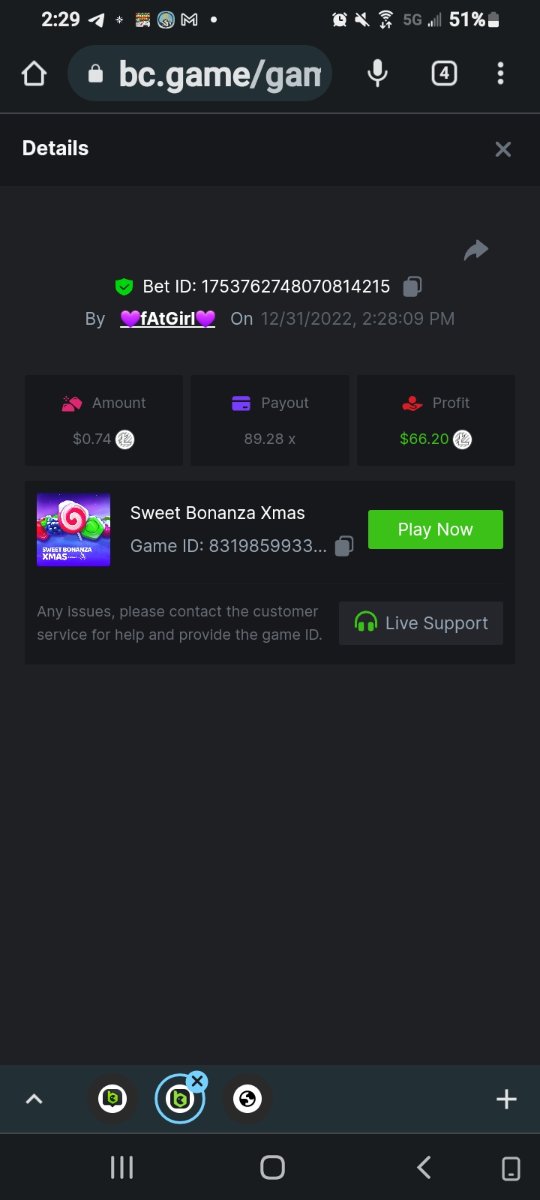Screen dimensions: 540x1200
Task: Open Android recent apps
Action: click(x=122, y=1167)
